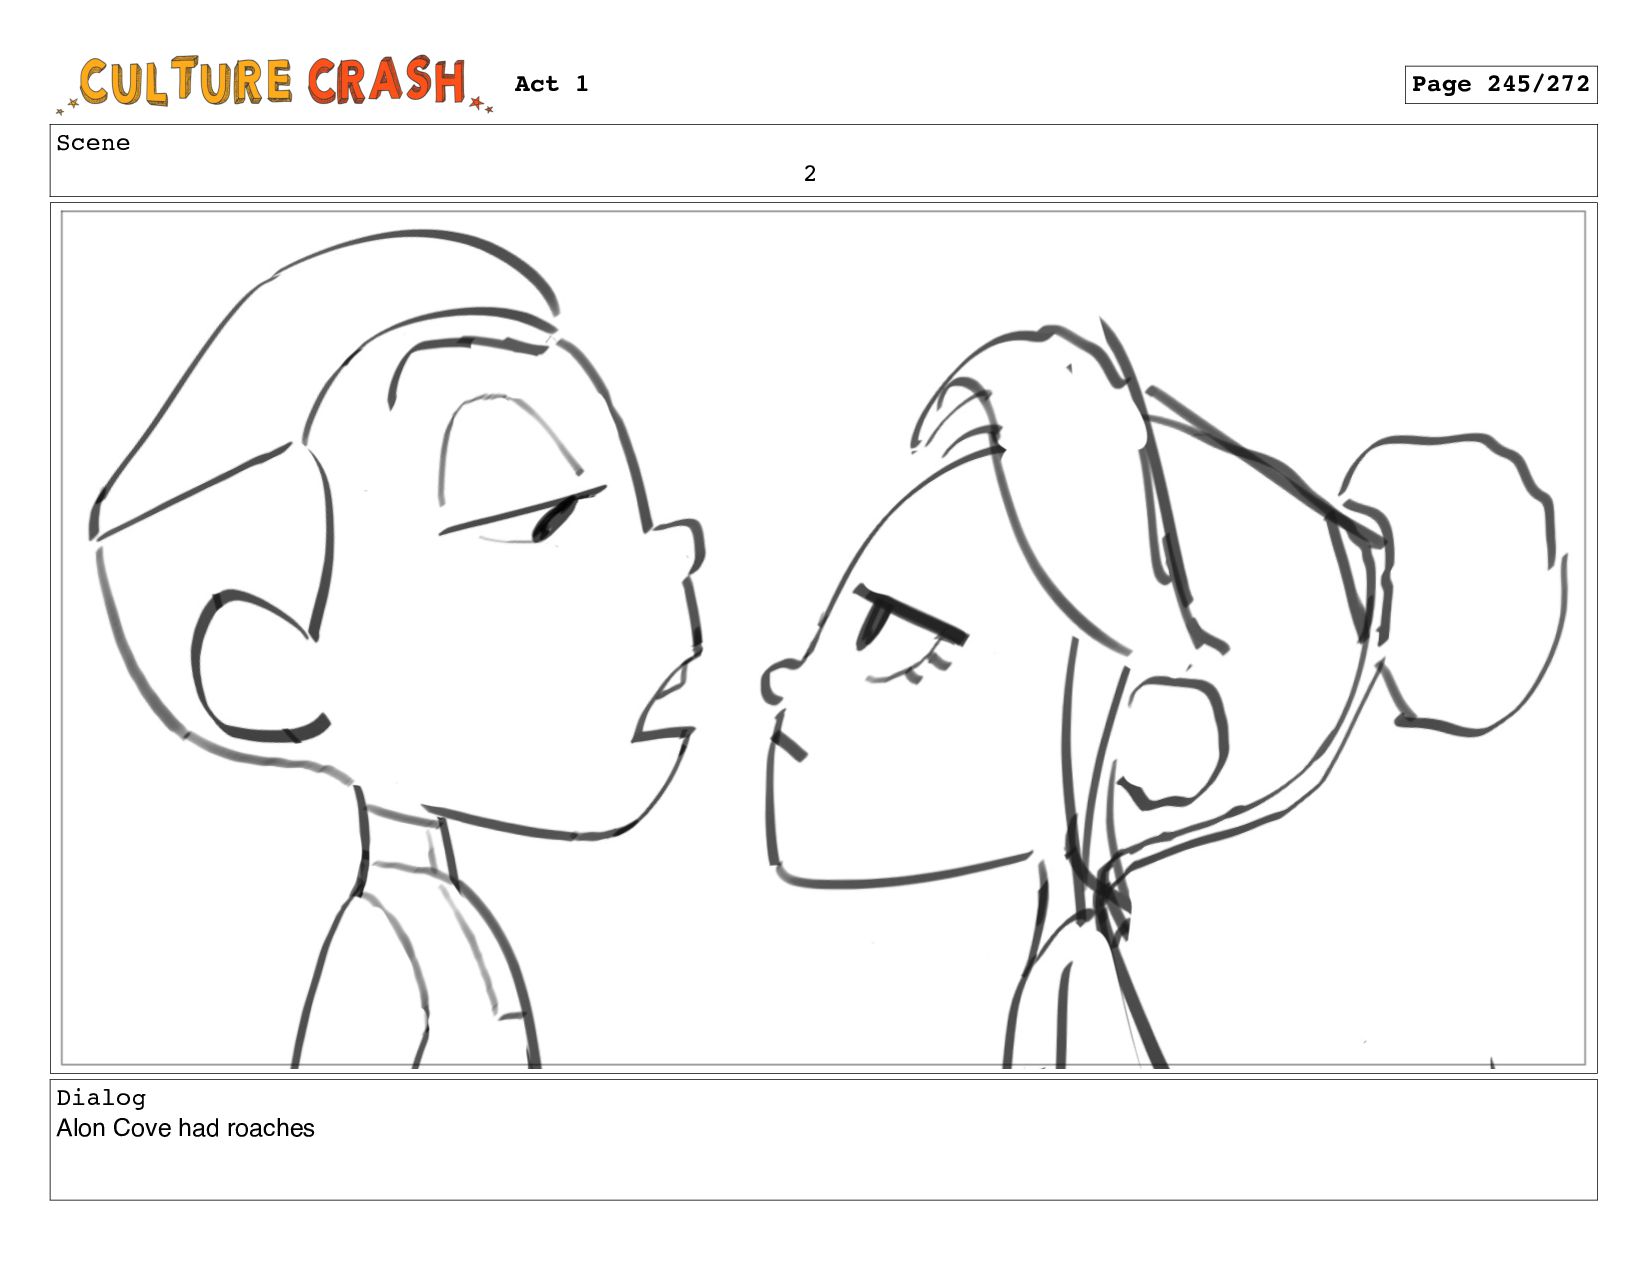The width and height of the screenshot is (1650, 1275).
Task: Click the 'Act 1' label
Action: [551, 84]
